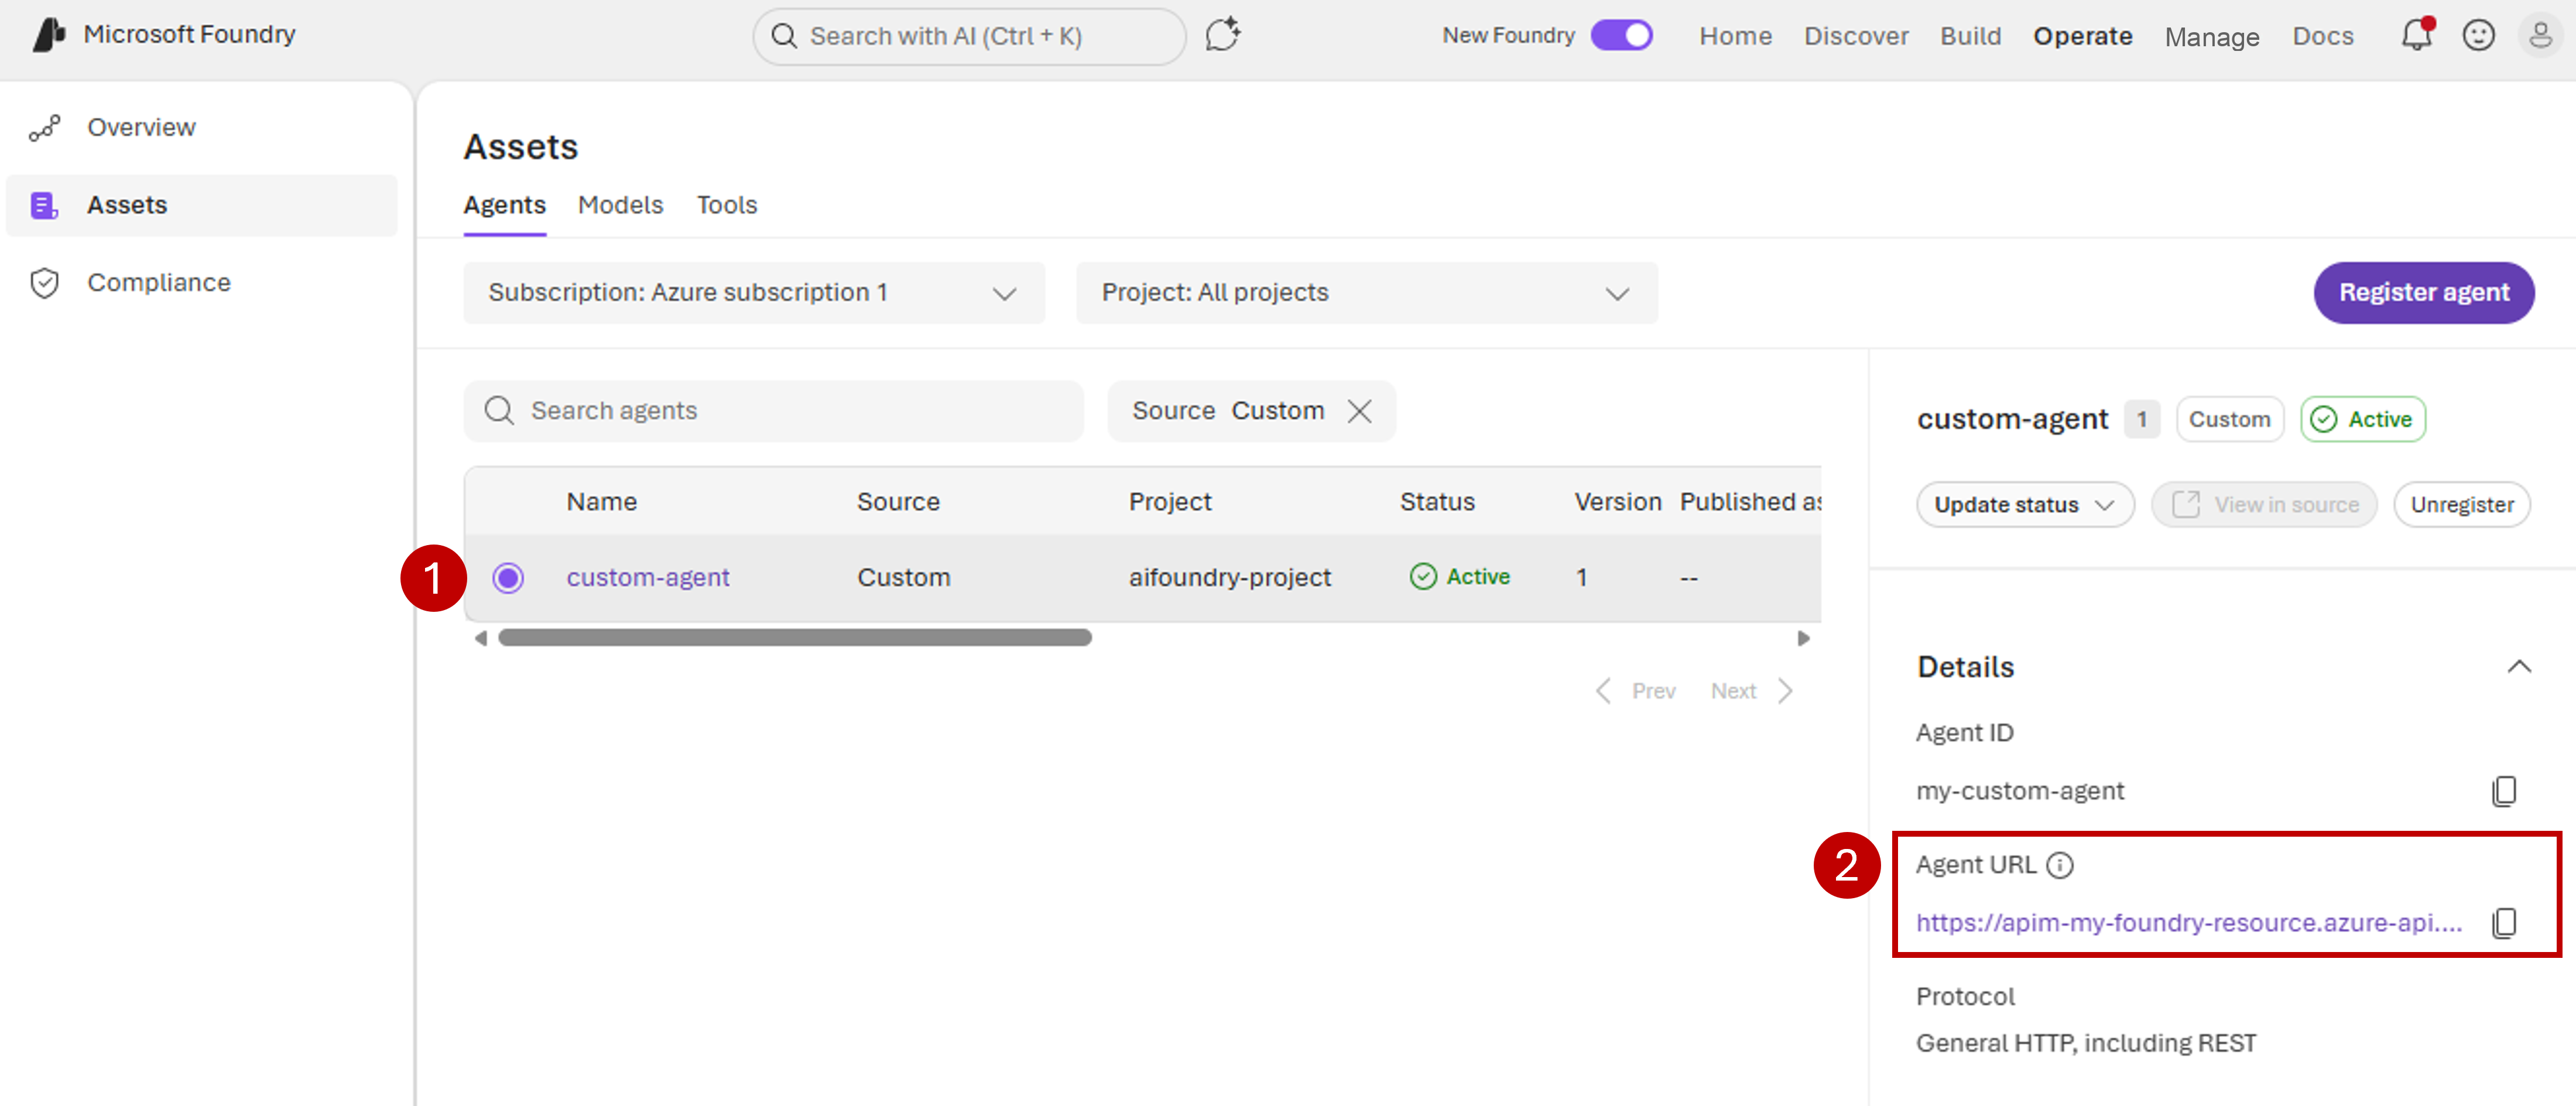Open the Operate menu

coord(2082,36)
